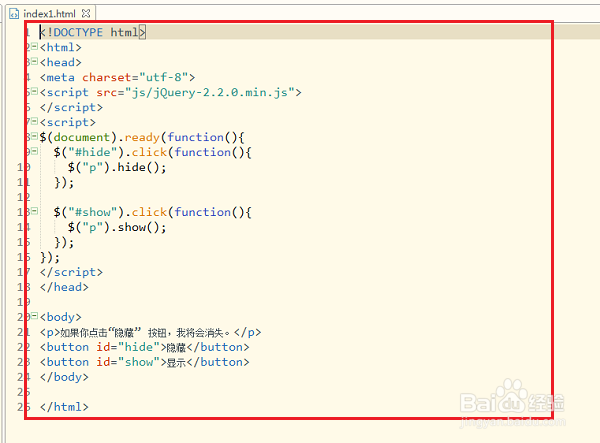
Task: Collapse the <body> fold marker on line 20
Action: [34, 316]
